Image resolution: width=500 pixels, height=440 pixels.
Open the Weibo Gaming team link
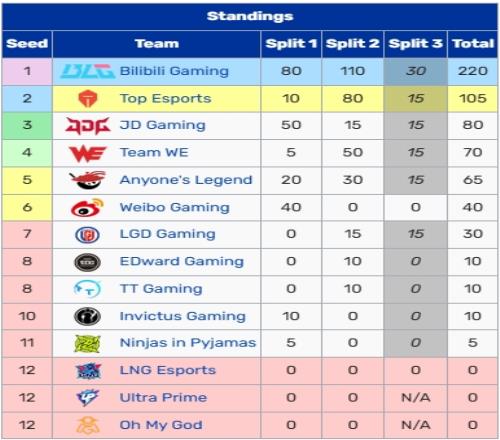tap(175, 207)
